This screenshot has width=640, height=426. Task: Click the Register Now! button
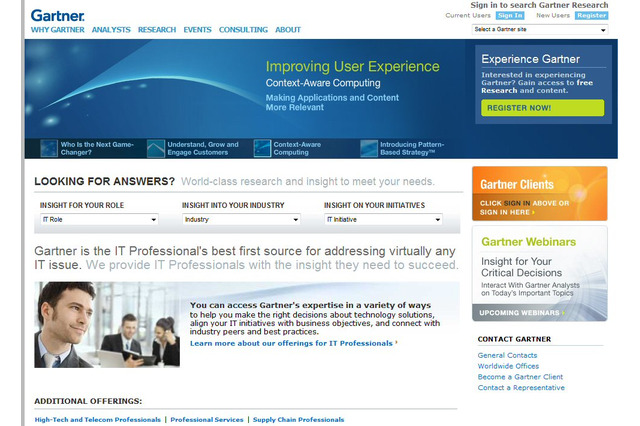tap(542, 108)
